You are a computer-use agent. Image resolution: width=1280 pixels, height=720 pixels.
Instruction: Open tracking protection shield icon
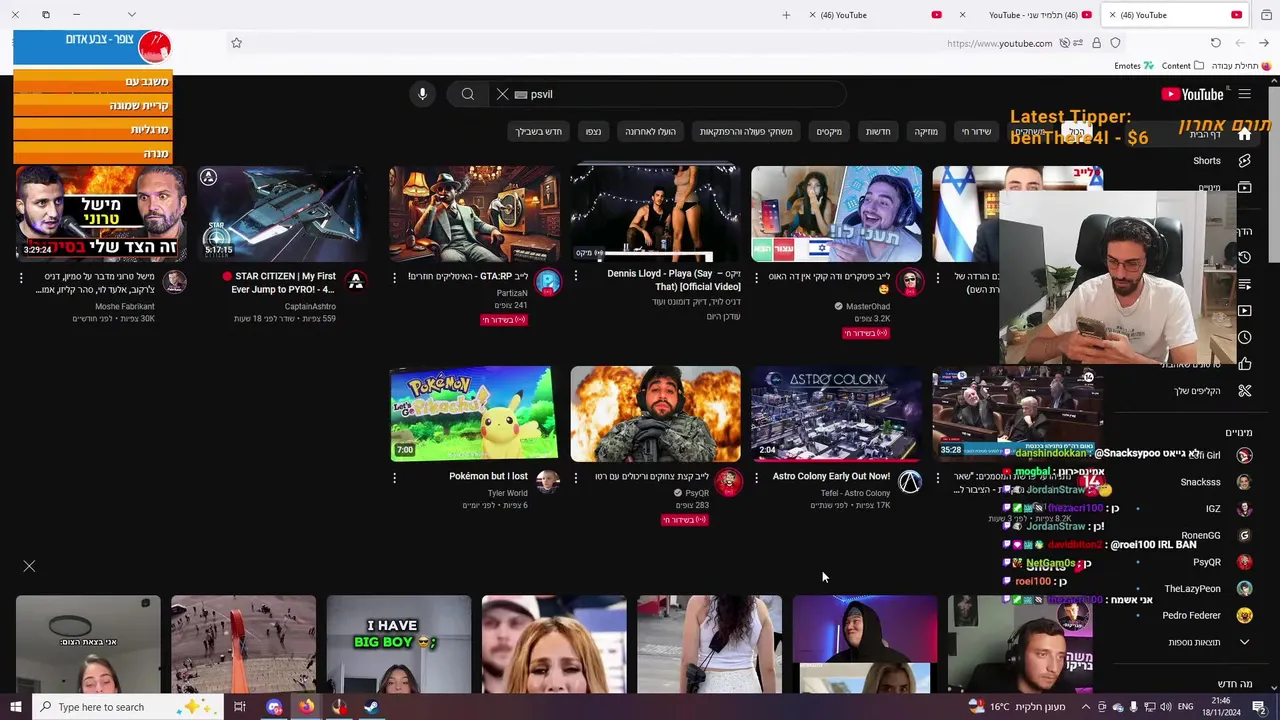(x=1115, y=43)
